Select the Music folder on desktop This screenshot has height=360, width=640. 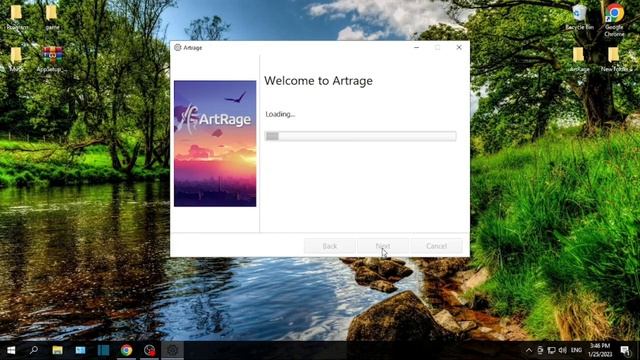pyautogui.click(x=16, y=60)
